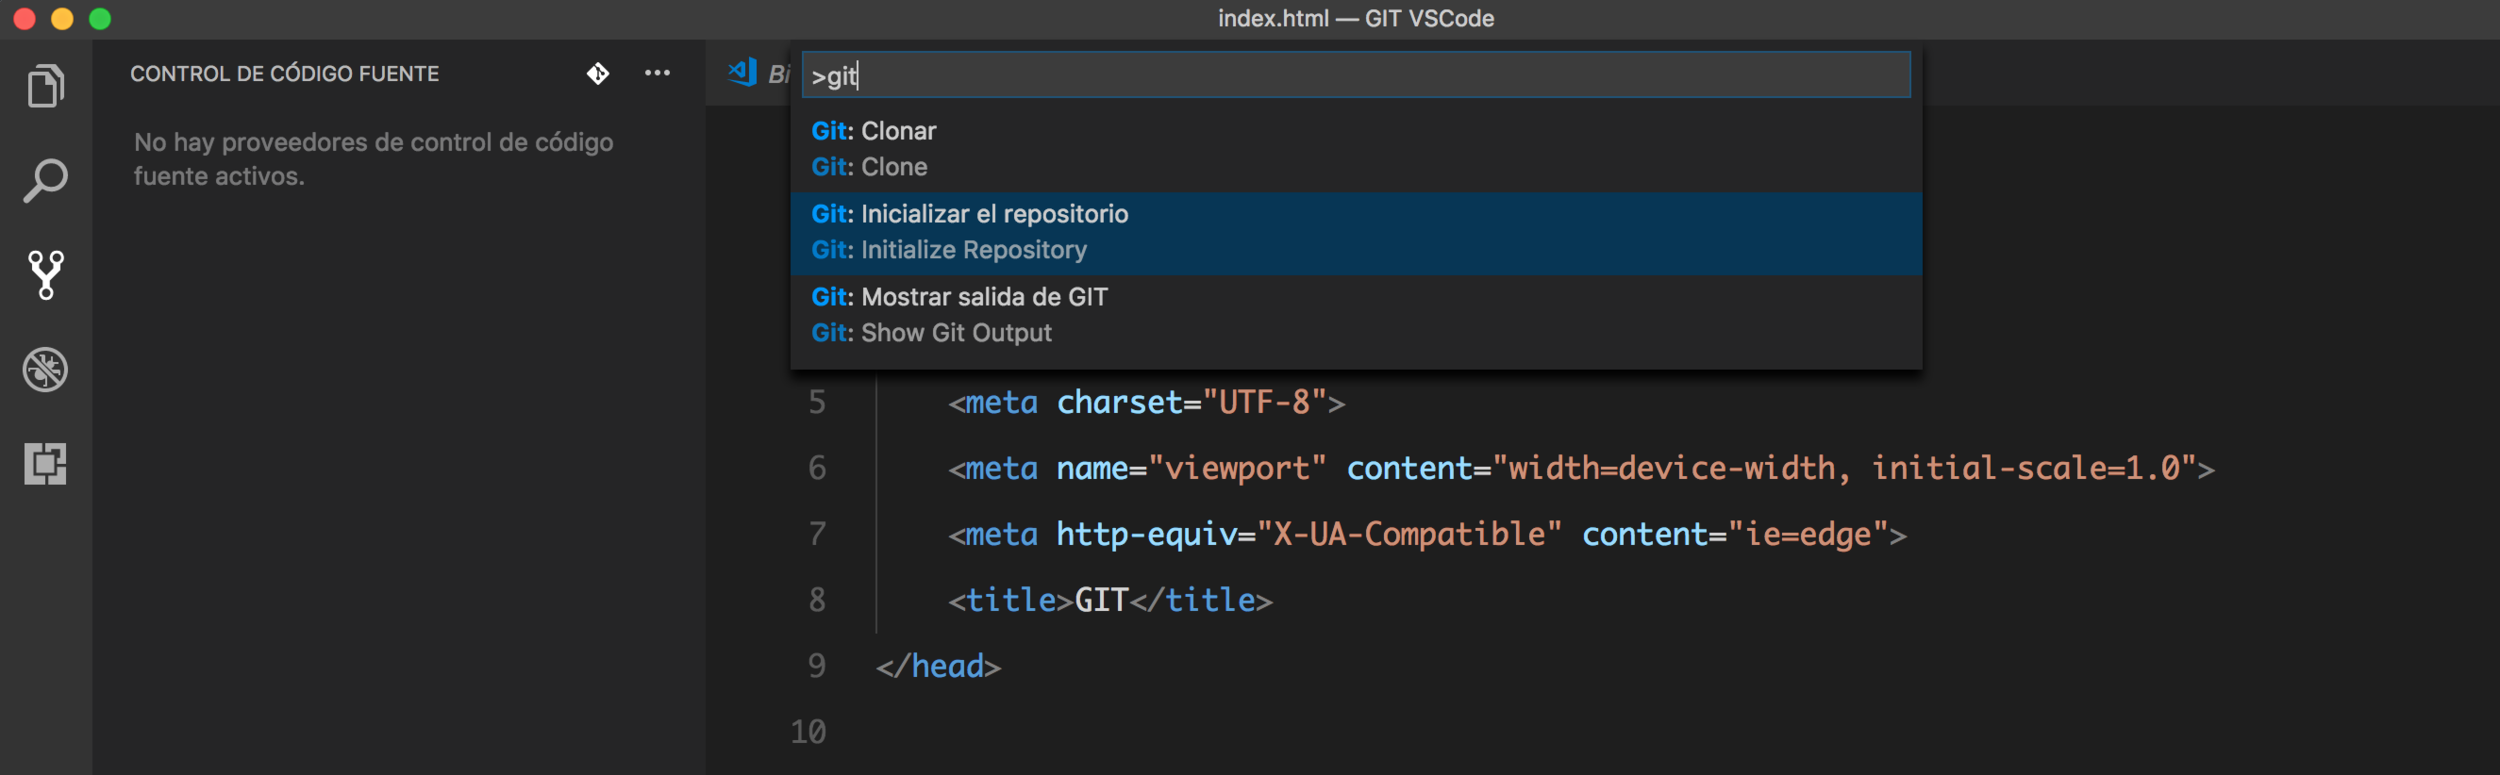The height and width of the screenshot is (775, 2500).
Task: Maximize the window with the green button
Action: [100, 19]
